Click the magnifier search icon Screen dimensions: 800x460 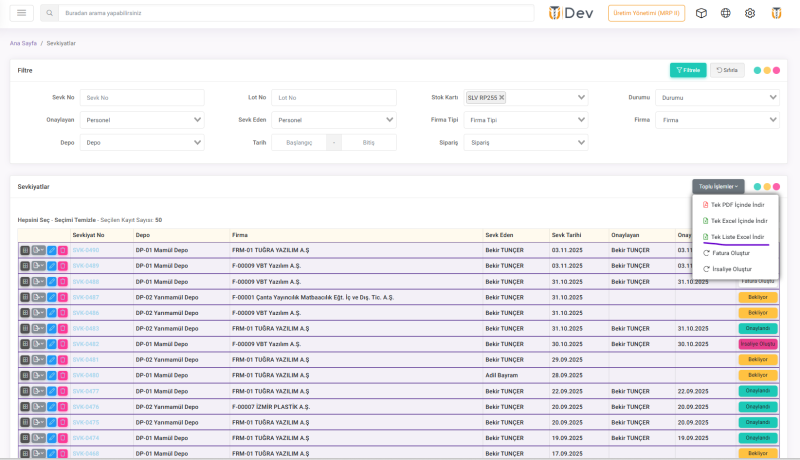(50, 13)
